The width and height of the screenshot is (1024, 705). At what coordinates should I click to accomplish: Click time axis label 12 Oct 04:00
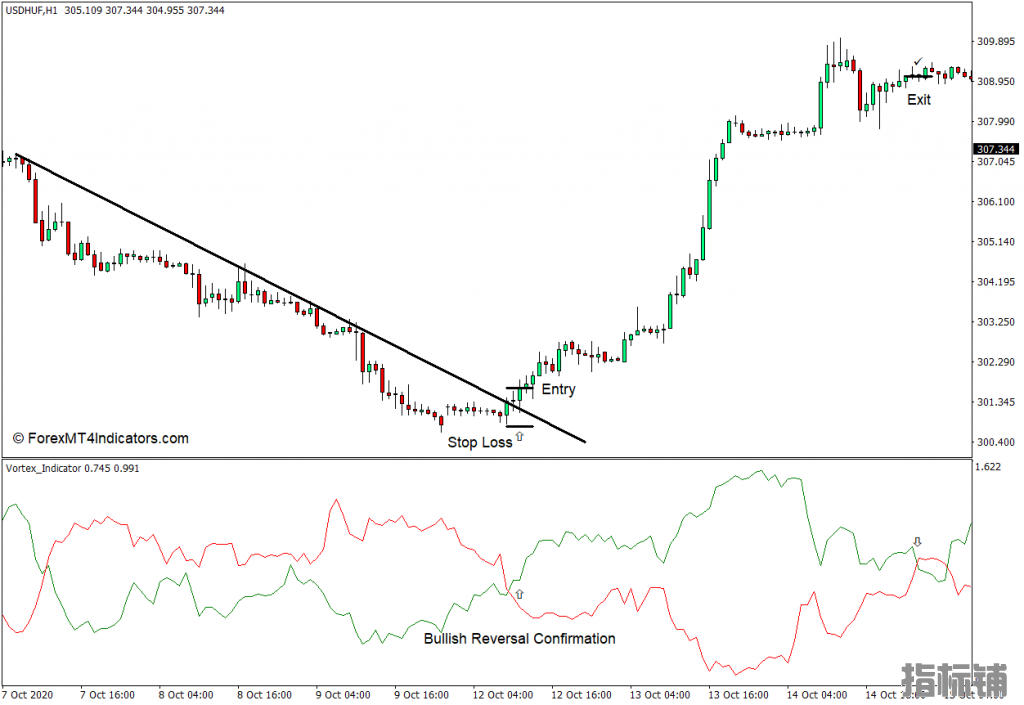tap(503, 695)
